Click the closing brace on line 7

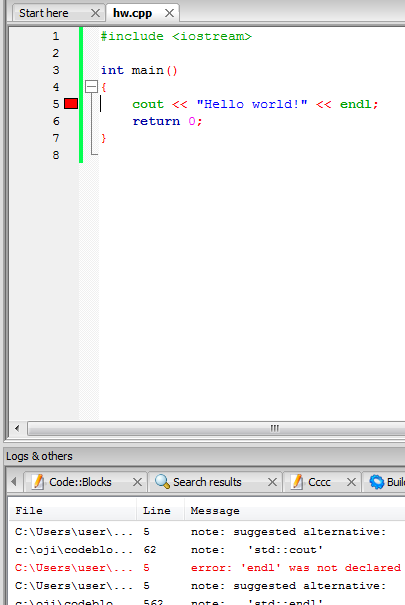tap(103, 138)
